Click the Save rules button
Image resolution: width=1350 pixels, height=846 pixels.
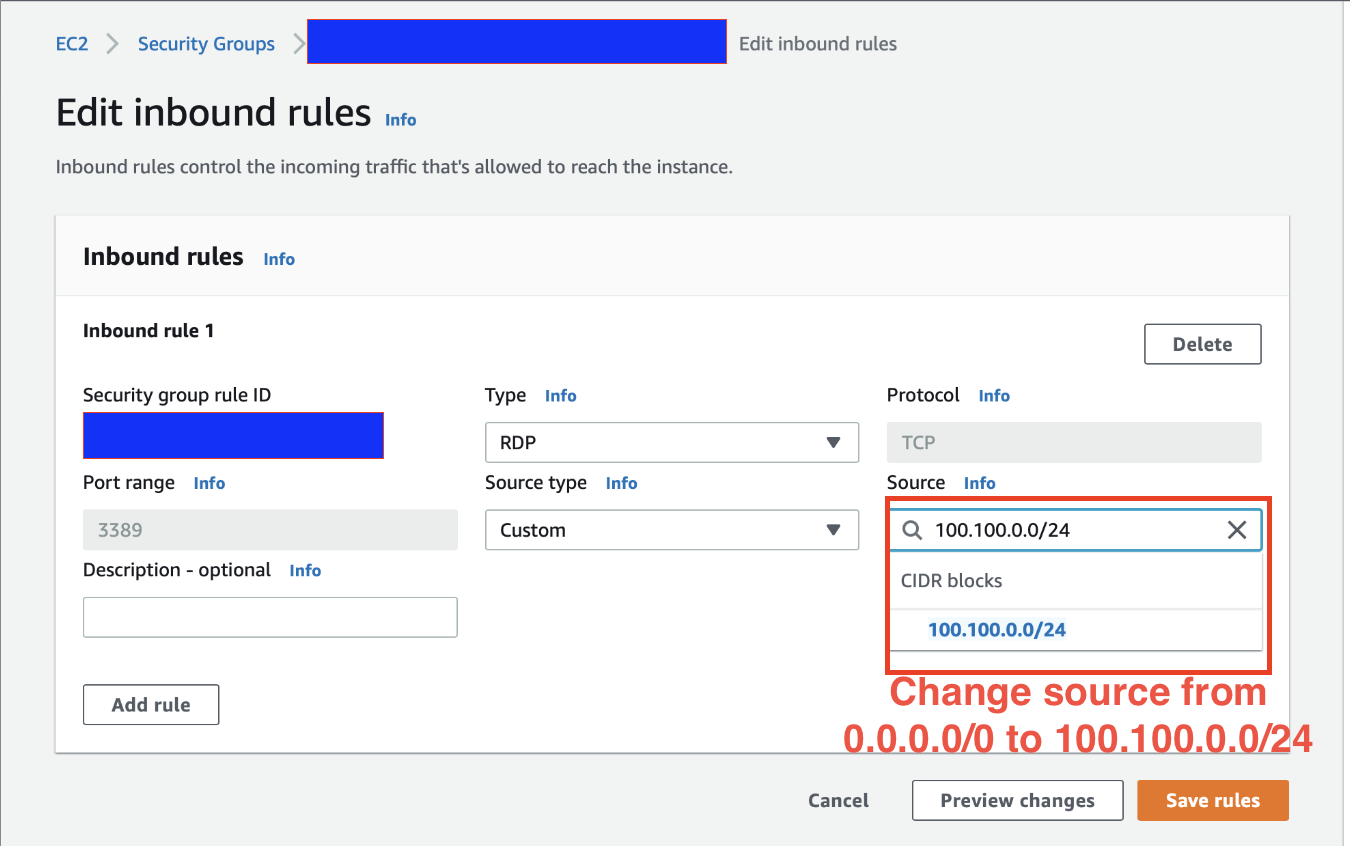point(1212,801)
